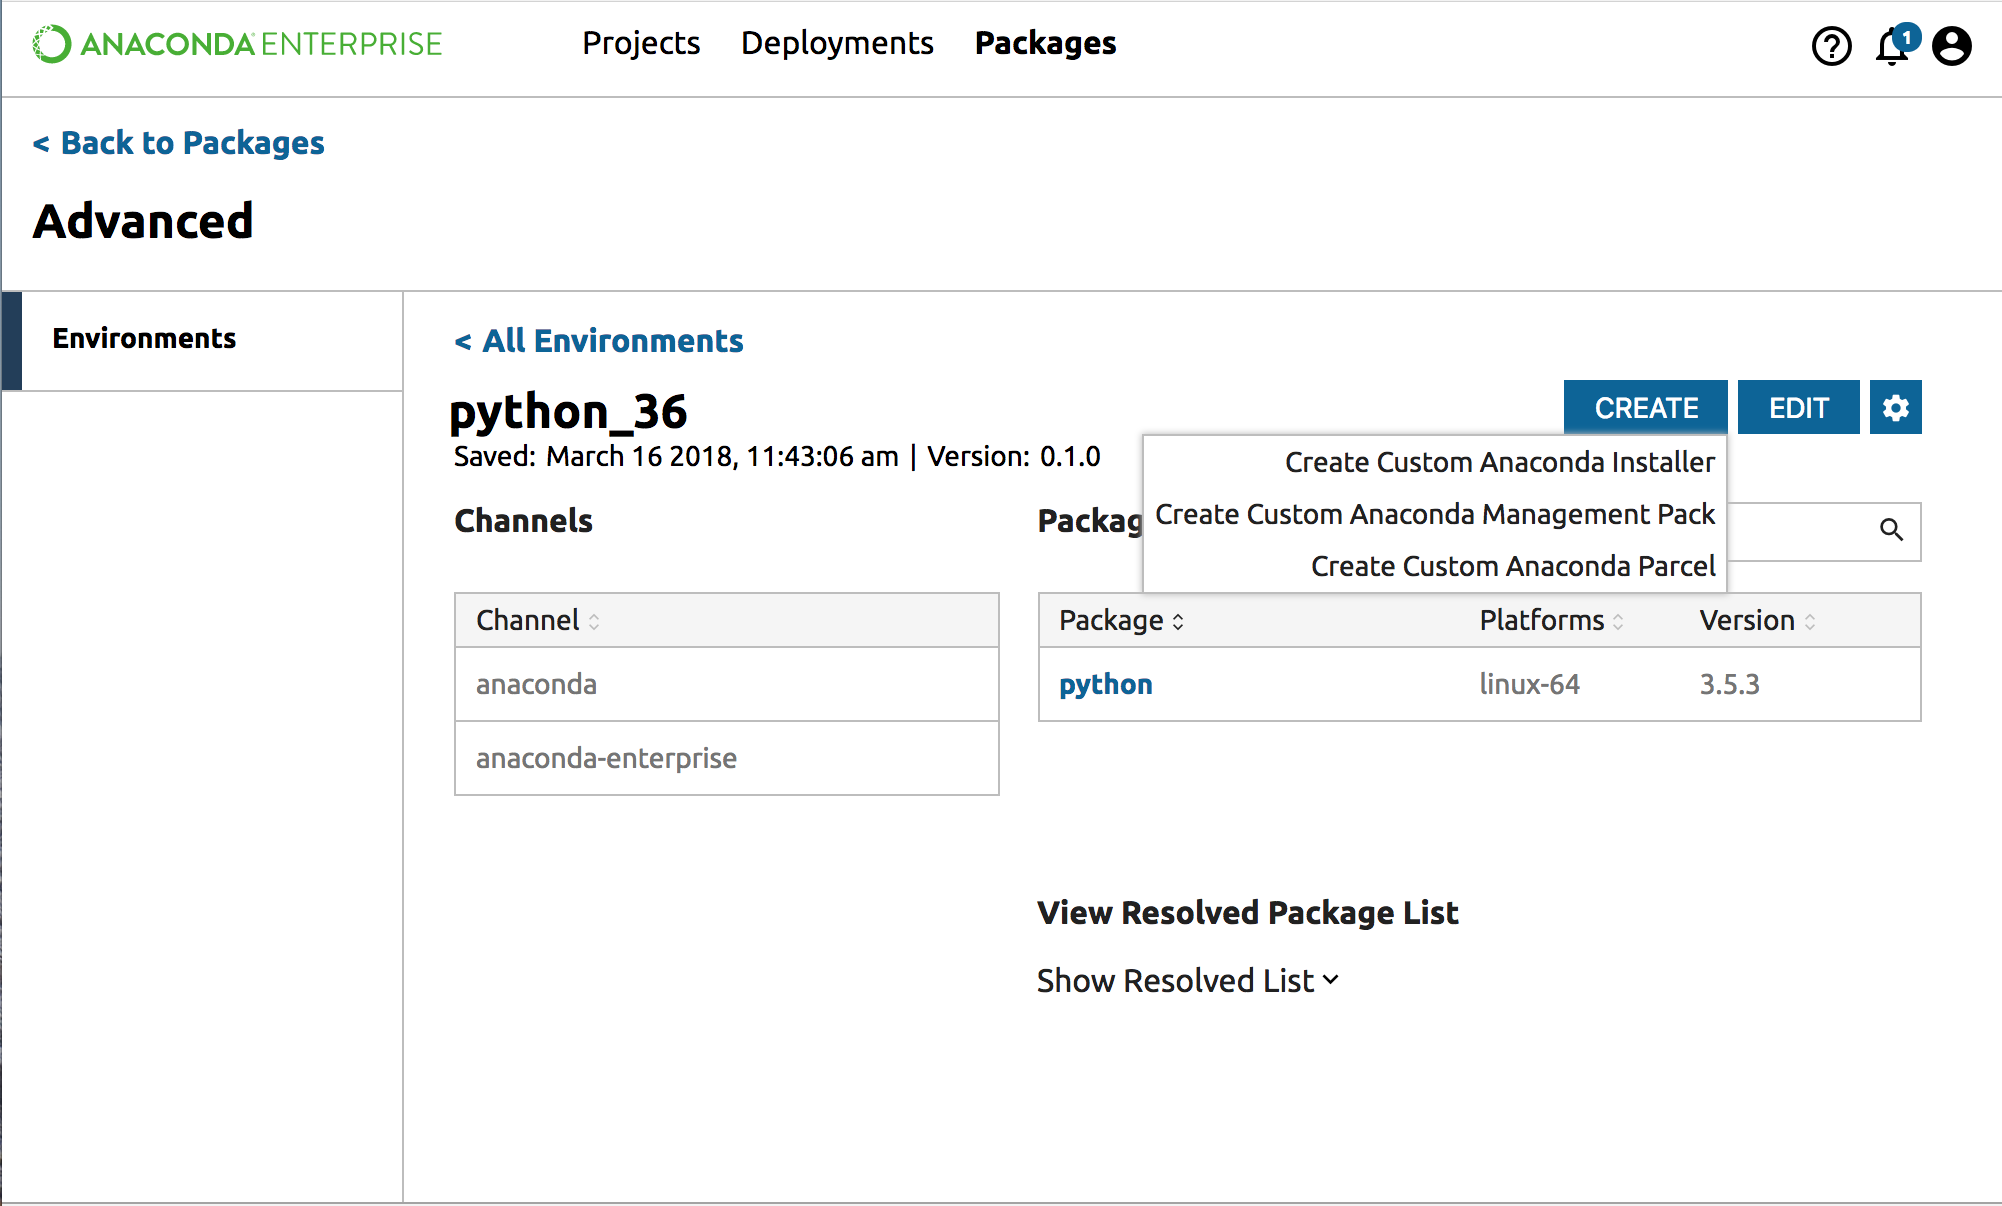
Task: Sort packages by Platforms column
Action: (1618, 621)
